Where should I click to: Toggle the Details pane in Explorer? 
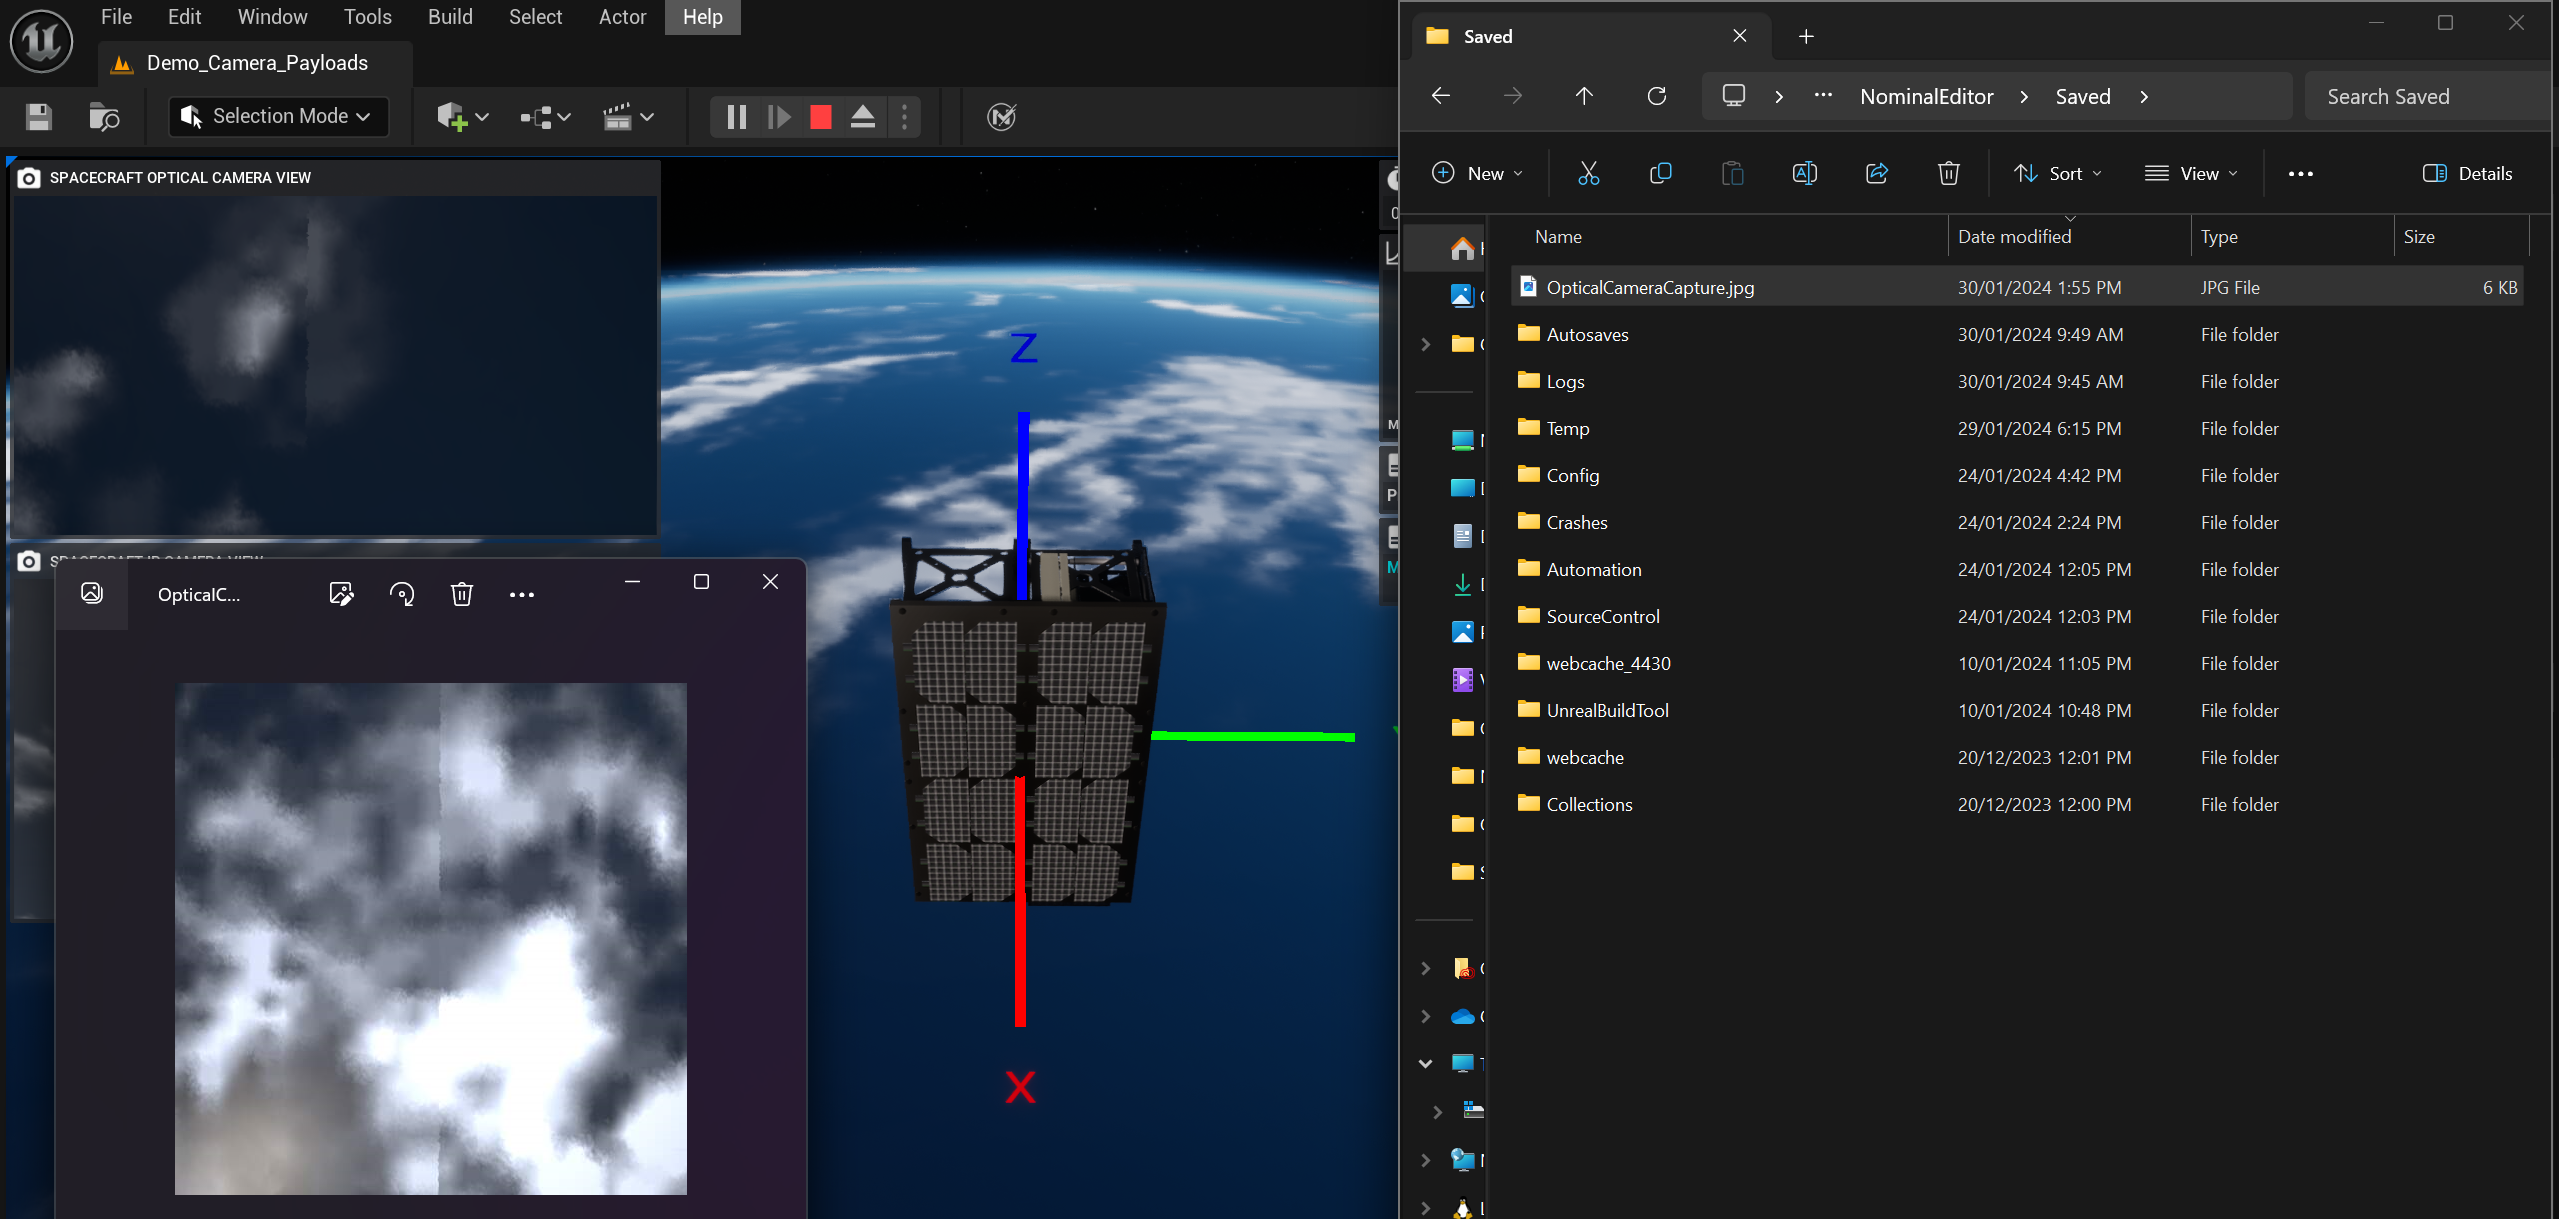pyautogui.click(x=2467, y=174)
